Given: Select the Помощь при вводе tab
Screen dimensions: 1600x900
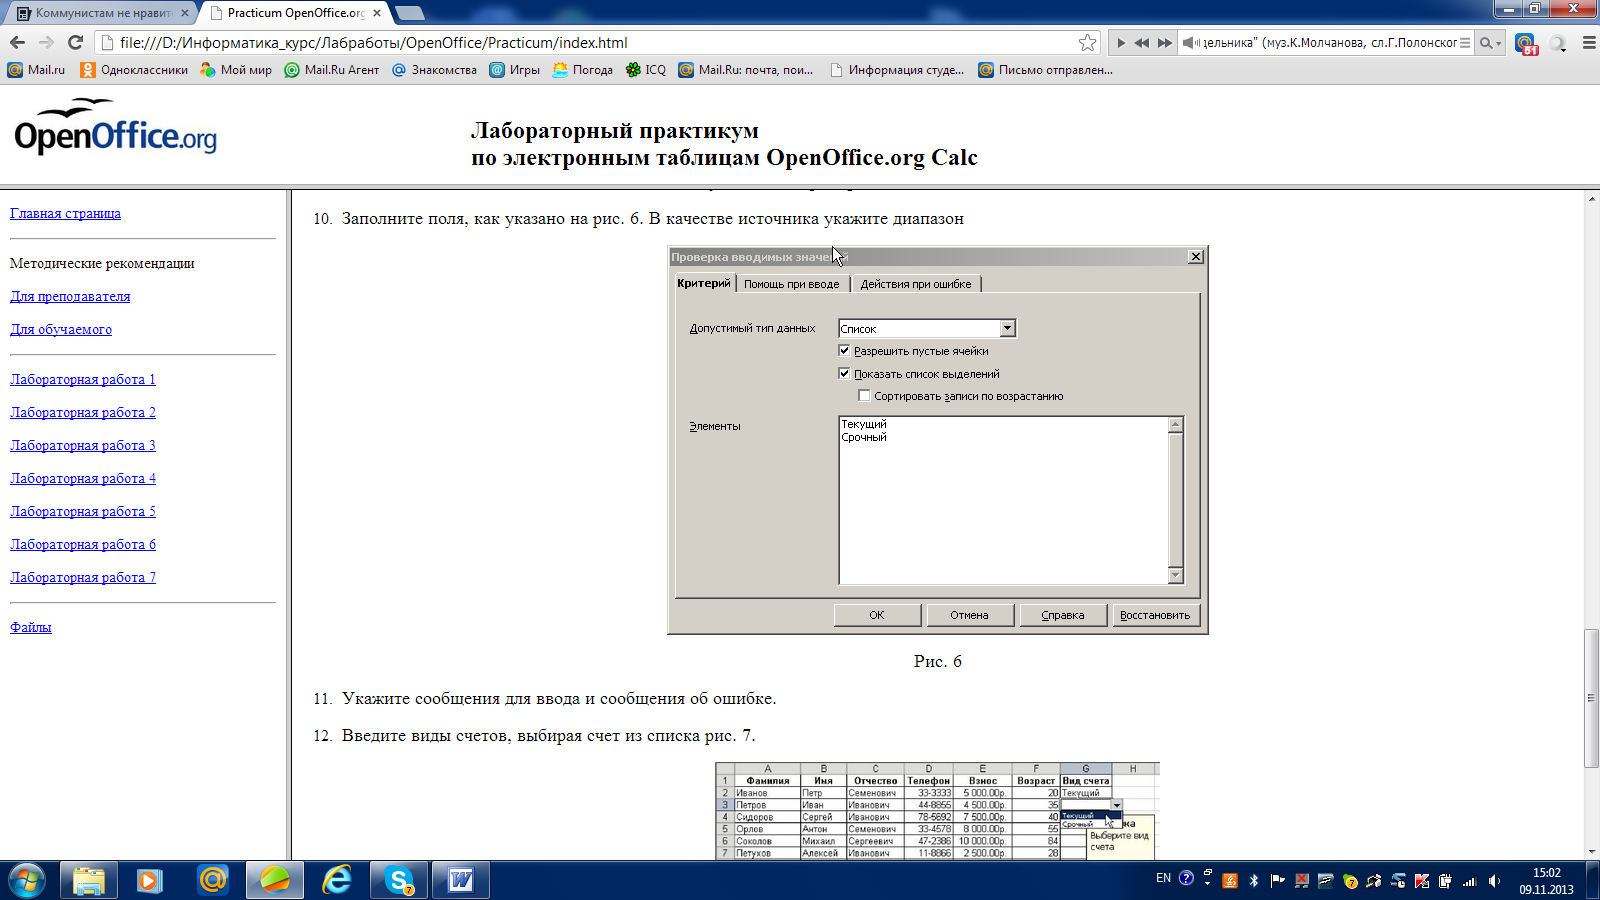Looking at the screenshot, I should point(792,284).
